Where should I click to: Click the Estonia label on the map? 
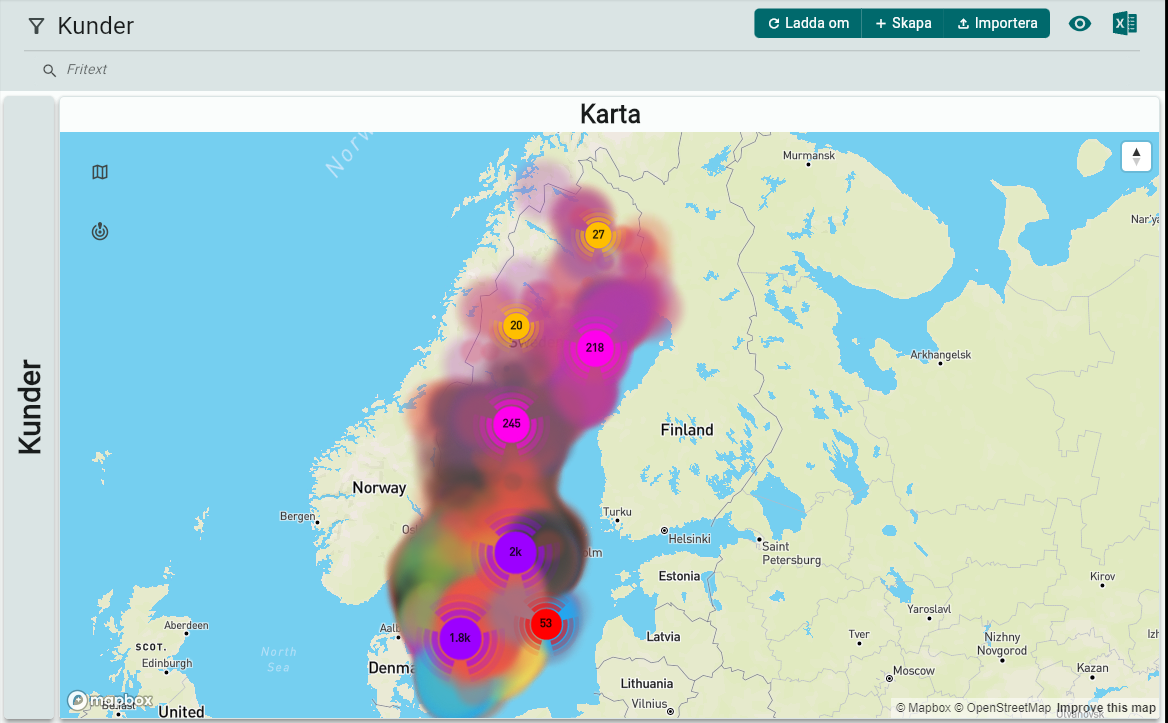pos(679,576)
